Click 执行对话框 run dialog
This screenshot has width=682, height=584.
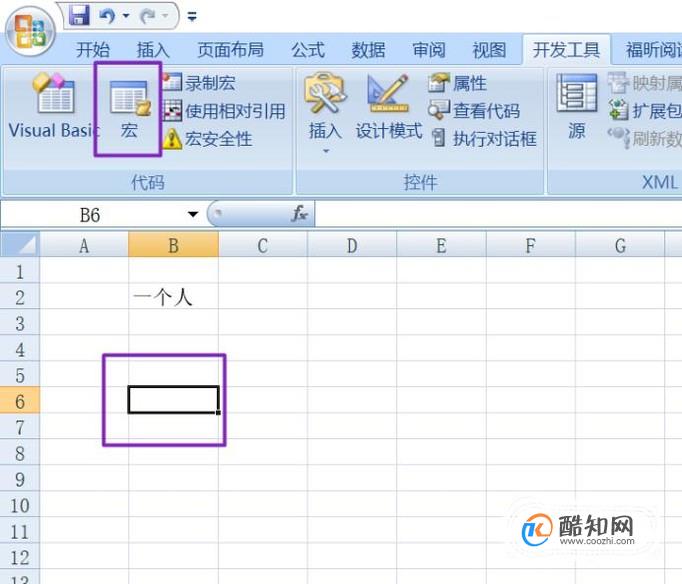484,139
